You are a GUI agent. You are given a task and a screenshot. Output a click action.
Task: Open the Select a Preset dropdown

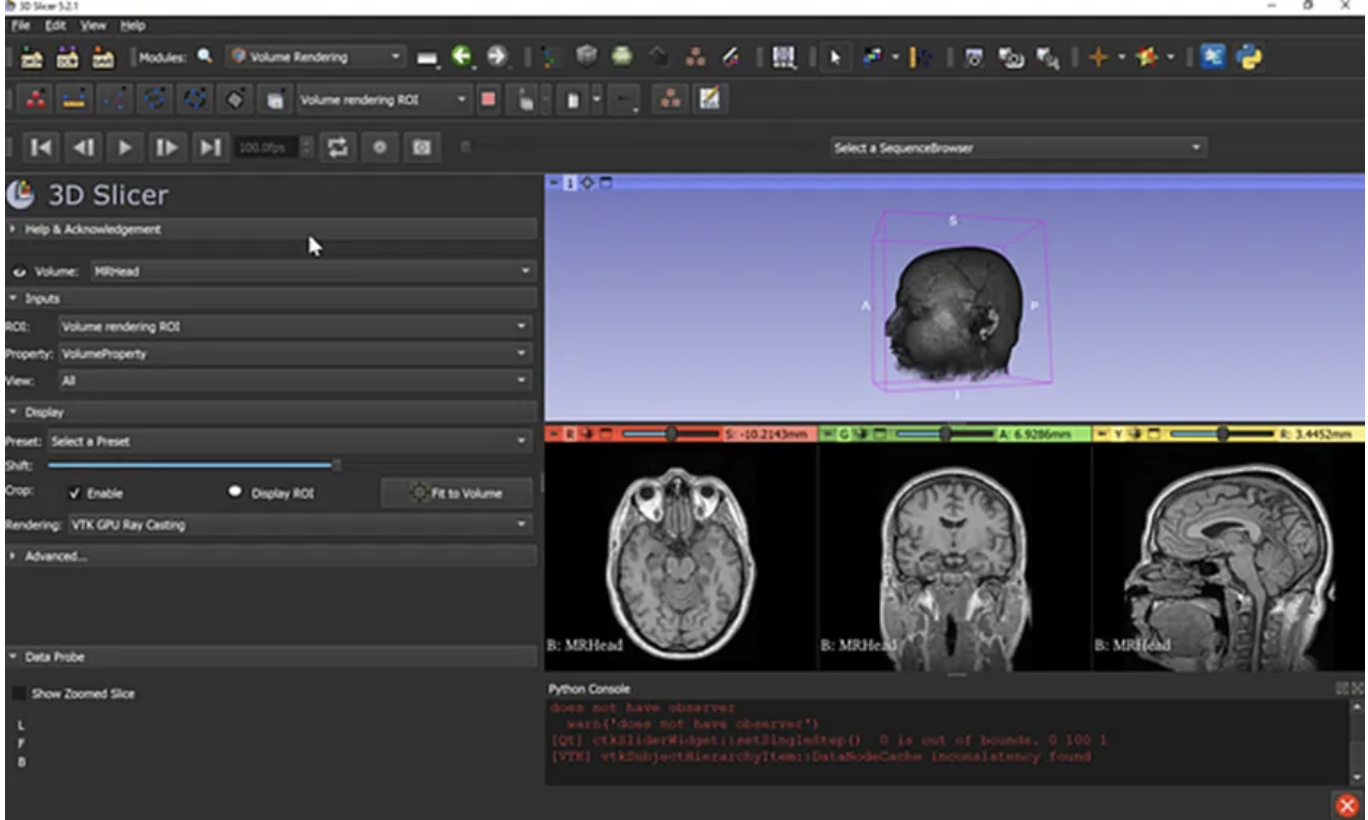(x=290, y=441)
